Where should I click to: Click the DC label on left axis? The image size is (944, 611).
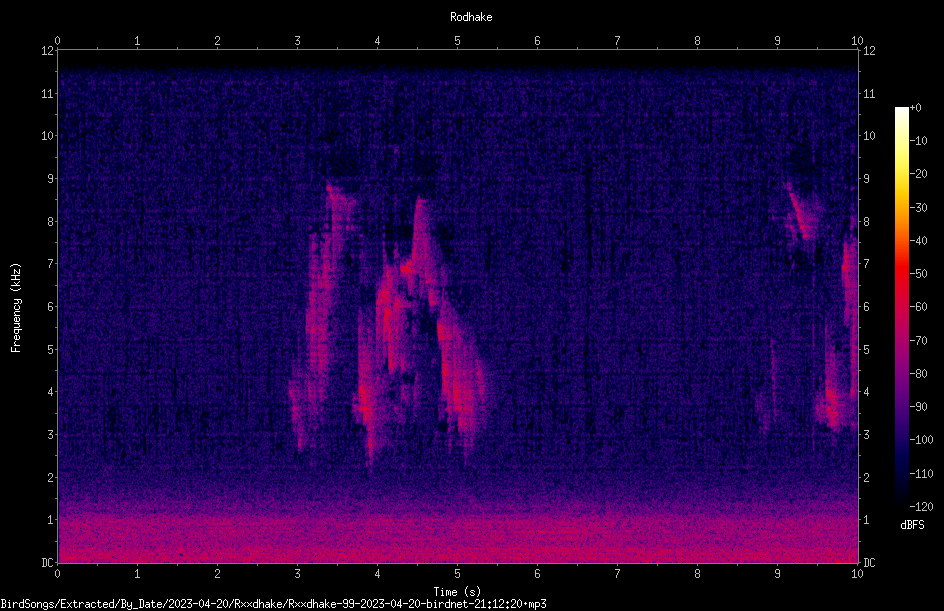47,563
